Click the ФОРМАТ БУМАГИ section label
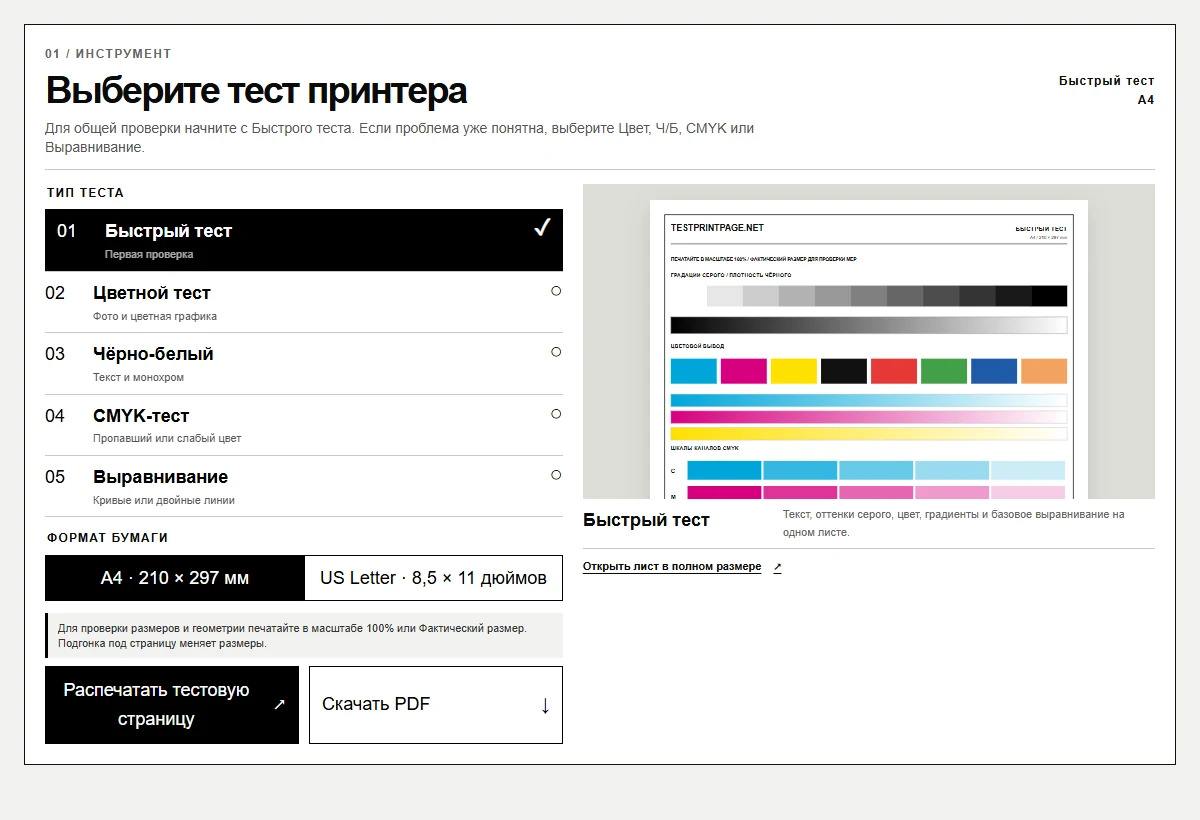The width and height of the screenshot is (1200, 820). [x=107, y=538]
